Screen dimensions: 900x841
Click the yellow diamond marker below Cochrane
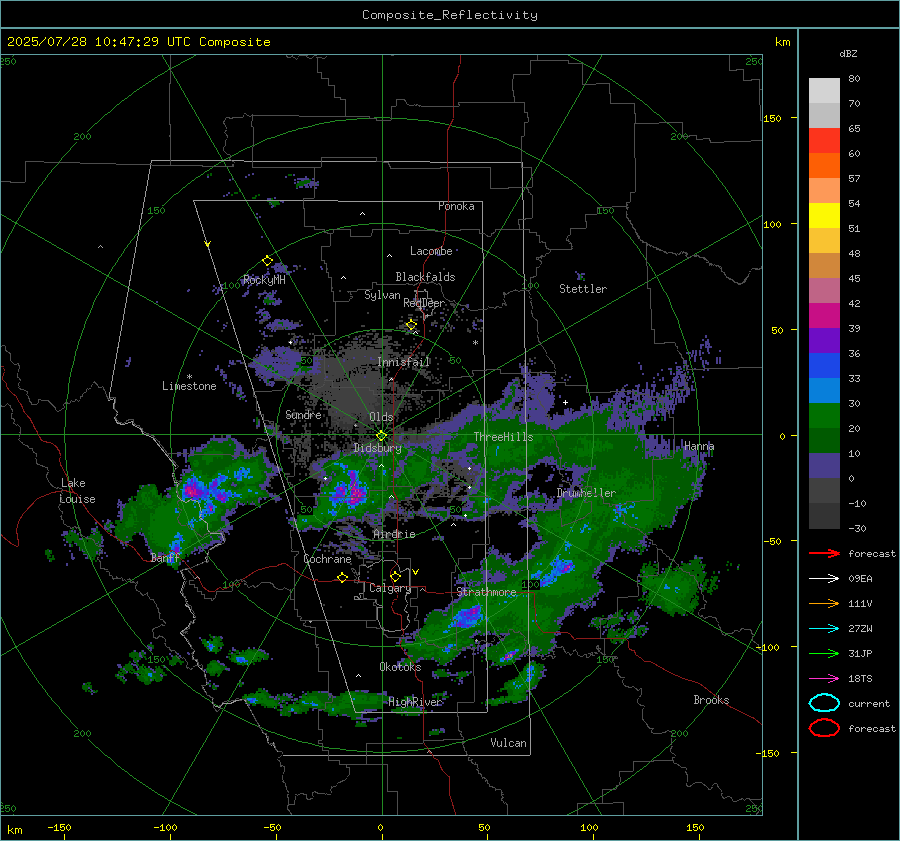[342, 578]
